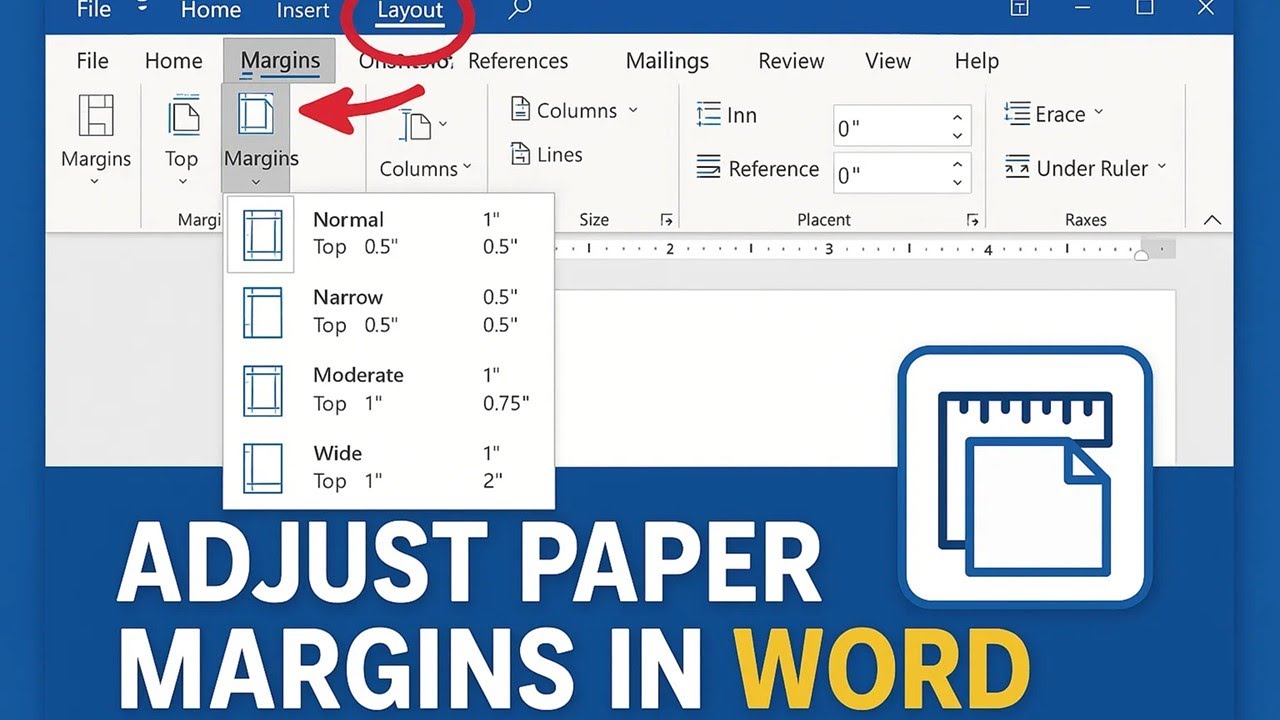This screenshot has height=720, width=1280.
Task: Click Home in the title bar
Action: 211,11
